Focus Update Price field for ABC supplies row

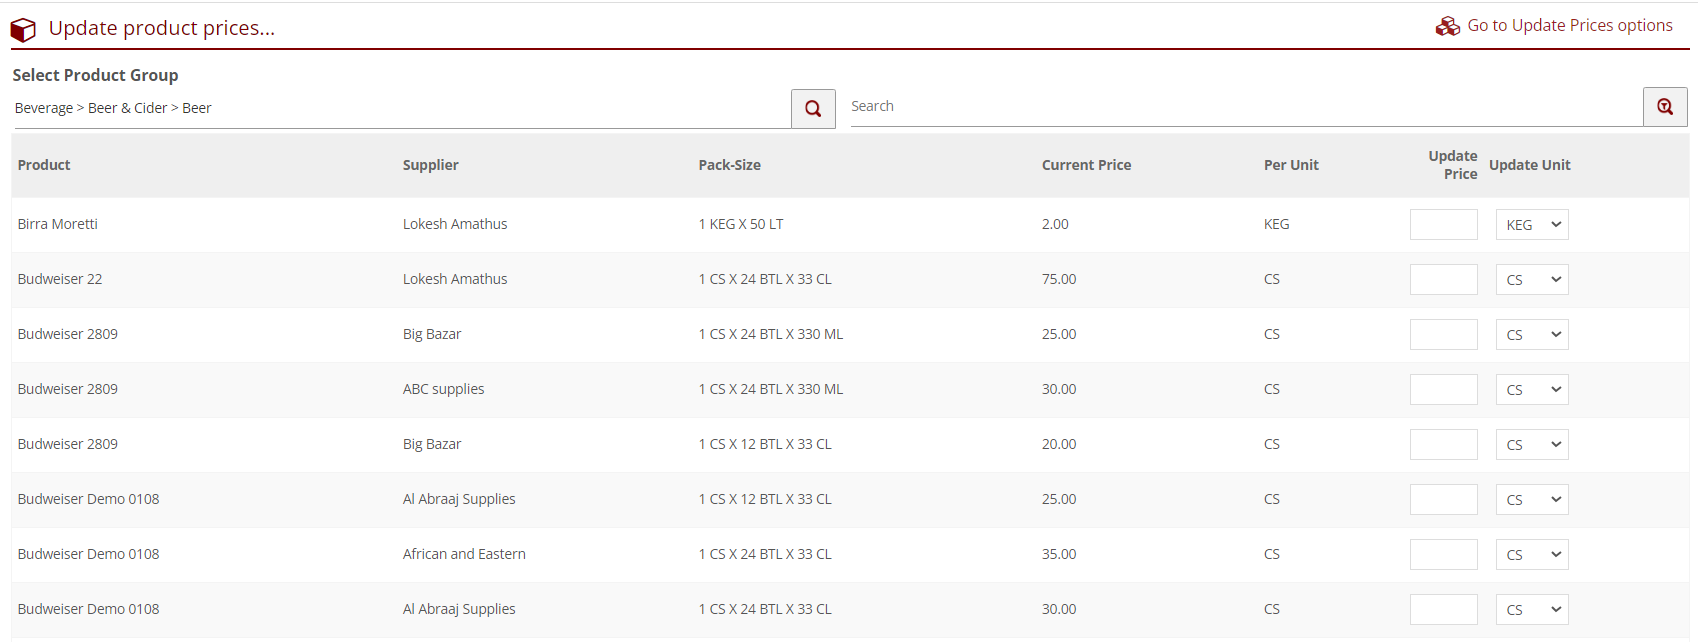click(x=1443, y=390)
